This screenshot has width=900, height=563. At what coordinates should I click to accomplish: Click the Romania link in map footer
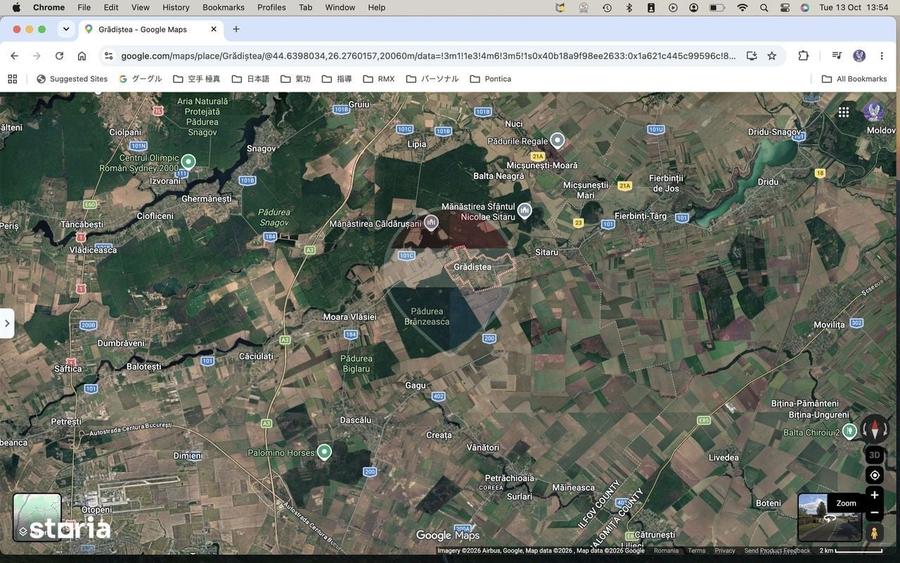(666, 550)
